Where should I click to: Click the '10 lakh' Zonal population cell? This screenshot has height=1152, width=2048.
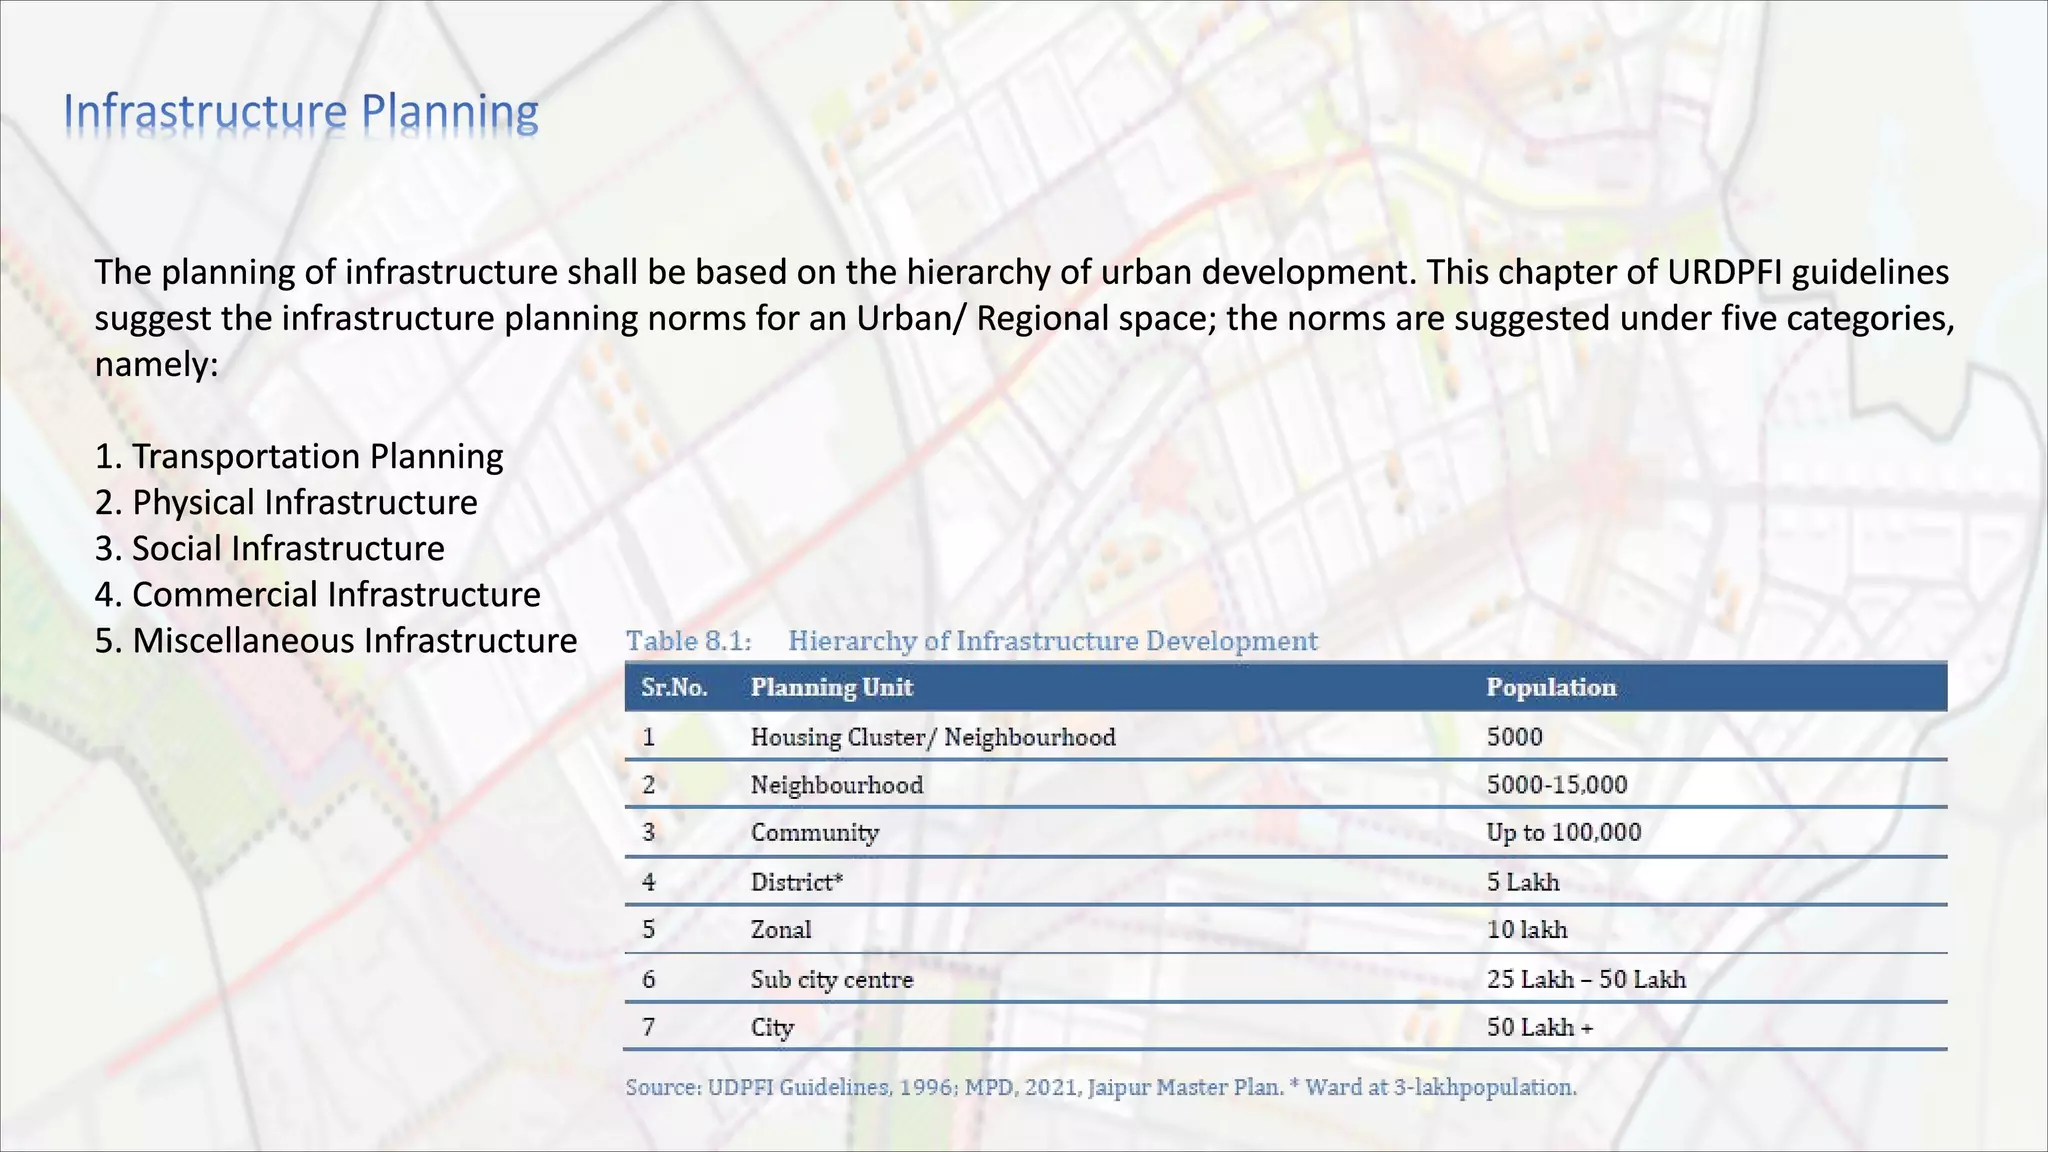1526,930
